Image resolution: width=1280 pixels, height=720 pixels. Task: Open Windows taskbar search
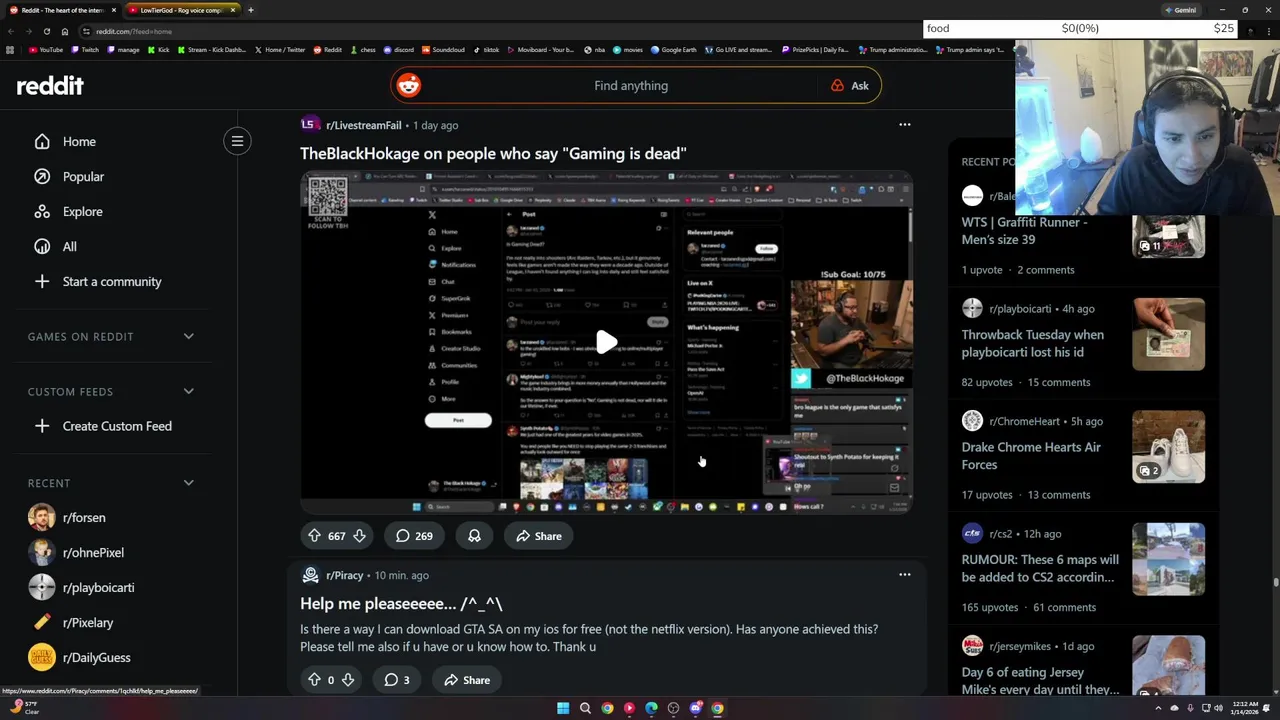585,708
